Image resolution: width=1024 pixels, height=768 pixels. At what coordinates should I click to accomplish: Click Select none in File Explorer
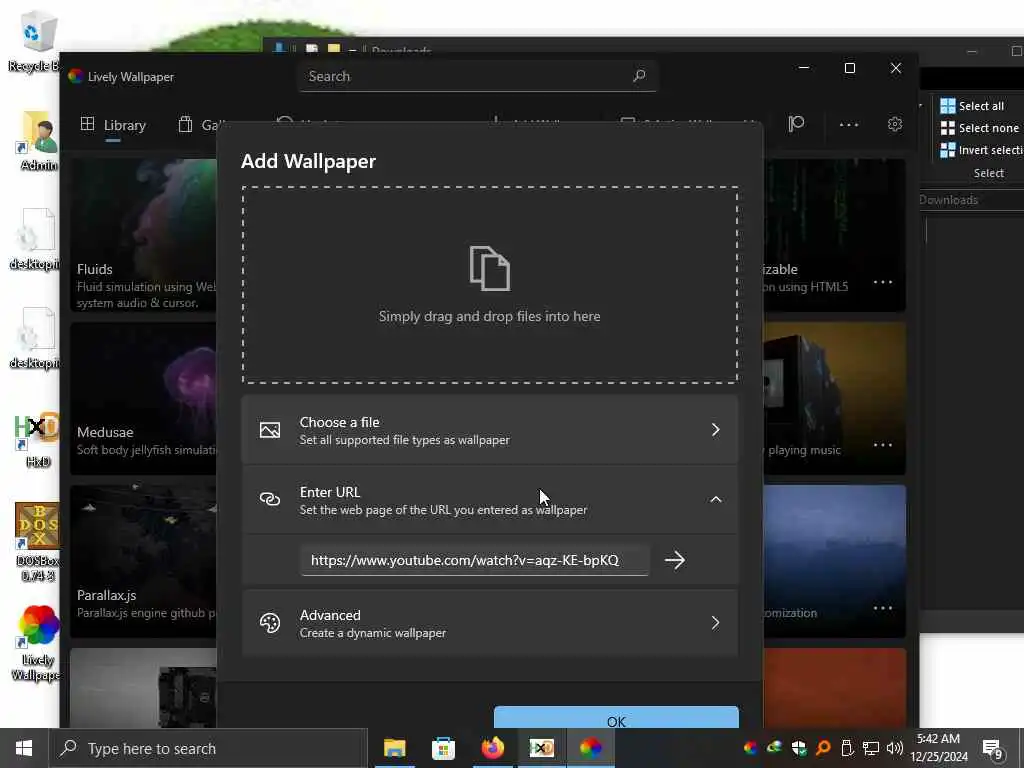pyautogui.click(x=980, y=128)
